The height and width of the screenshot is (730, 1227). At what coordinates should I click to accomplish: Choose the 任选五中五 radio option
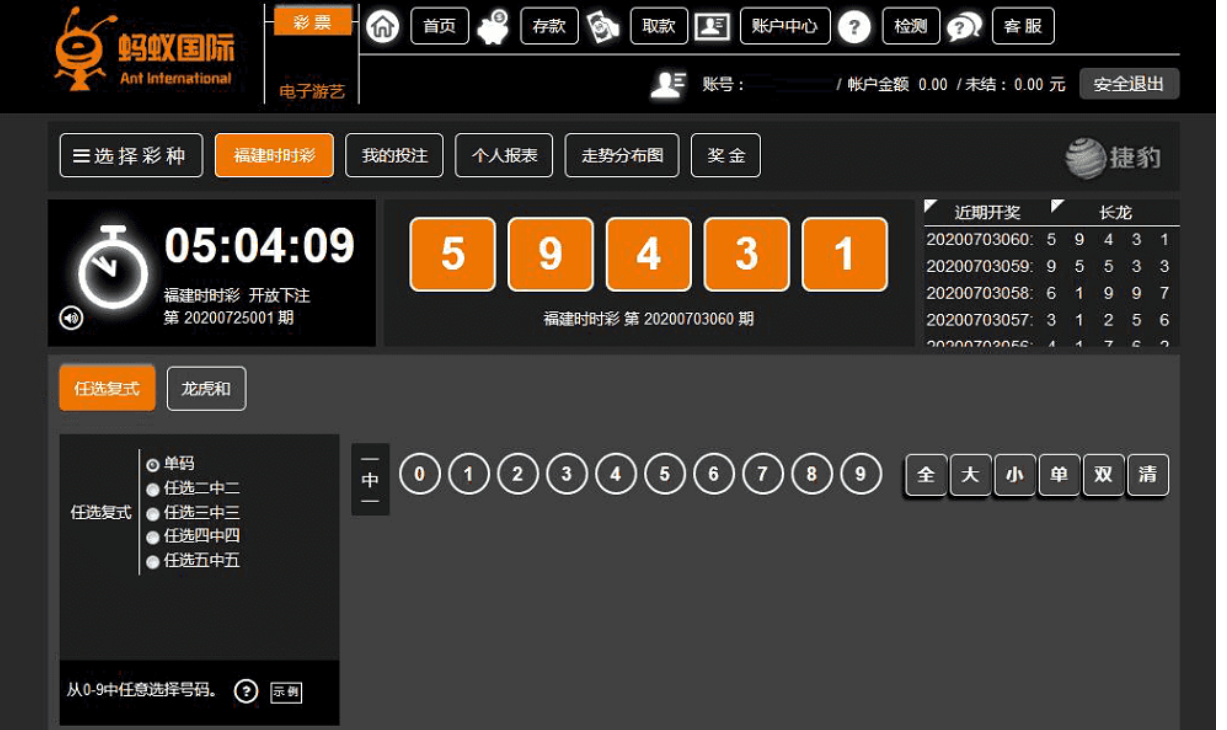[153, 562]
